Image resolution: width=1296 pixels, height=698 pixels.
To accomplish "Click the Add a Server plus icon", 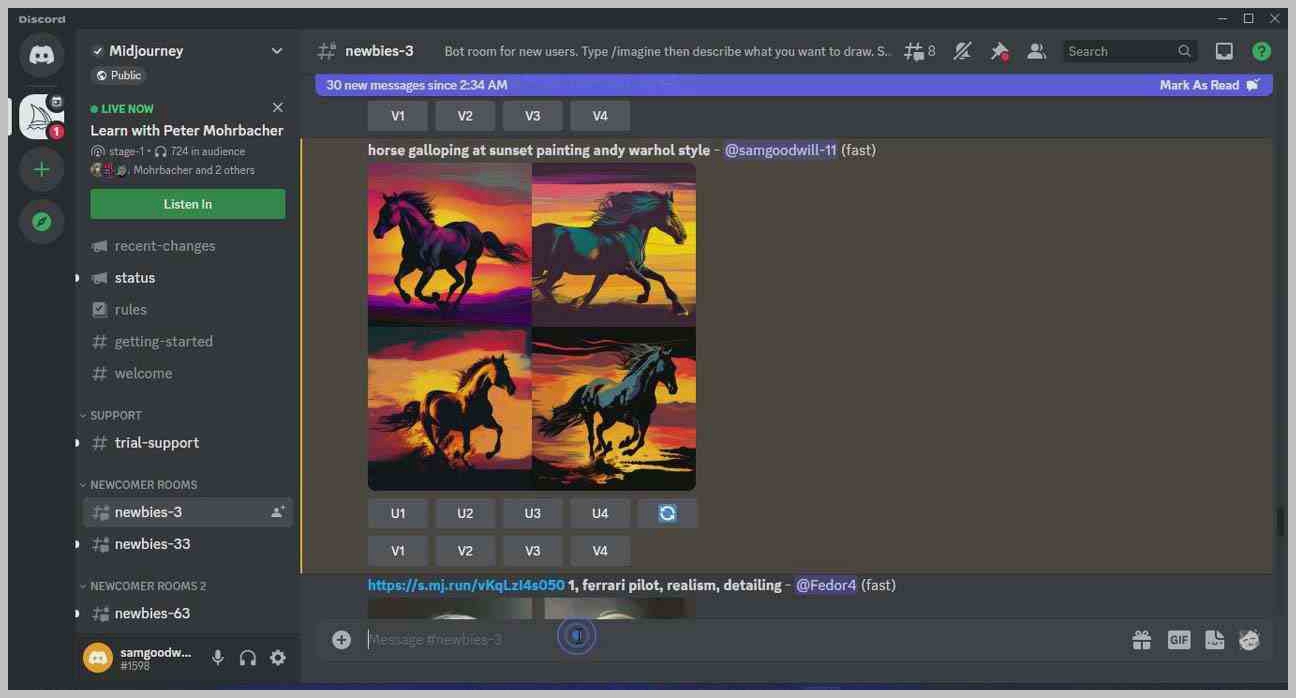I will click(x=41, y=169).
